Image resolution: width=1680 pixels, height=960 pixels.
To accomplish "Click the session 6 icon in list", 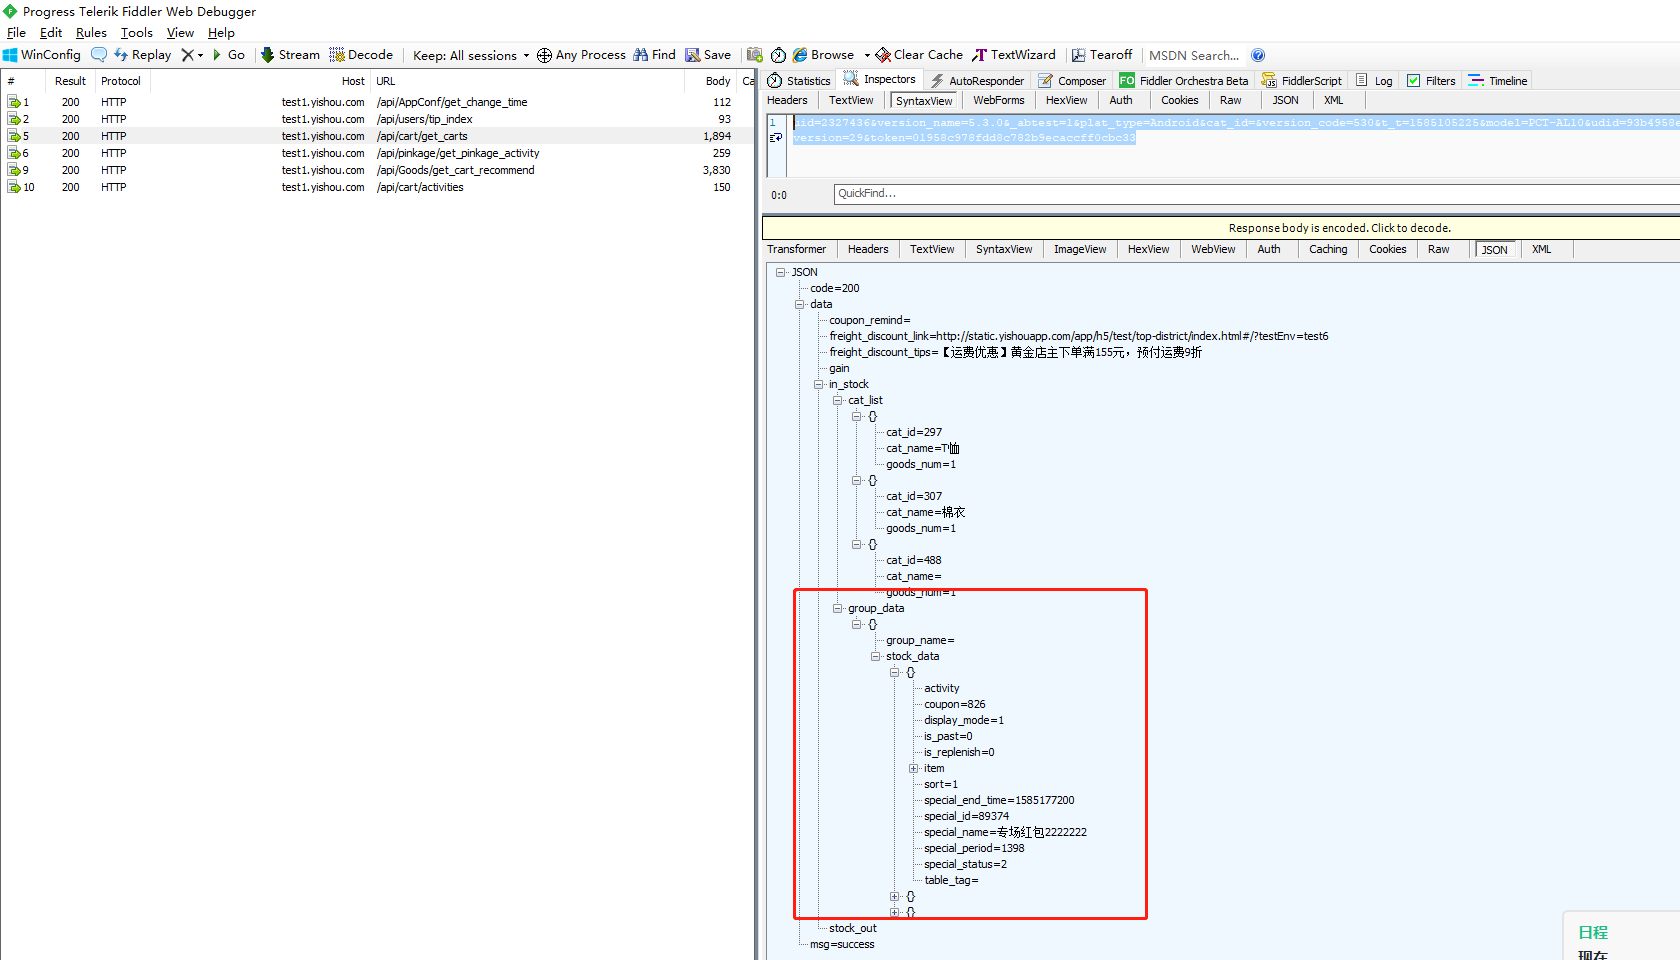I will 14,153.
